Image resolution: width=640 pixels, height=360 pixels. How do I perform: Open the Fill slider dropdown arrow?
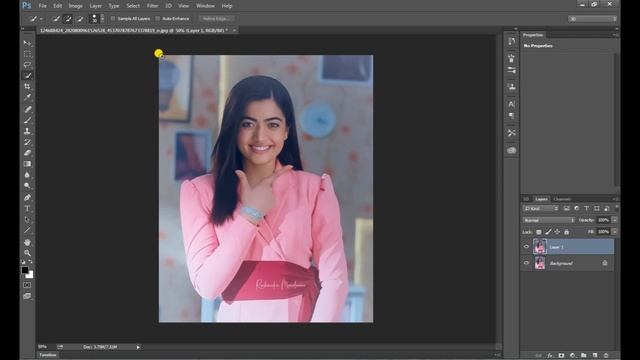click(615, 232)
